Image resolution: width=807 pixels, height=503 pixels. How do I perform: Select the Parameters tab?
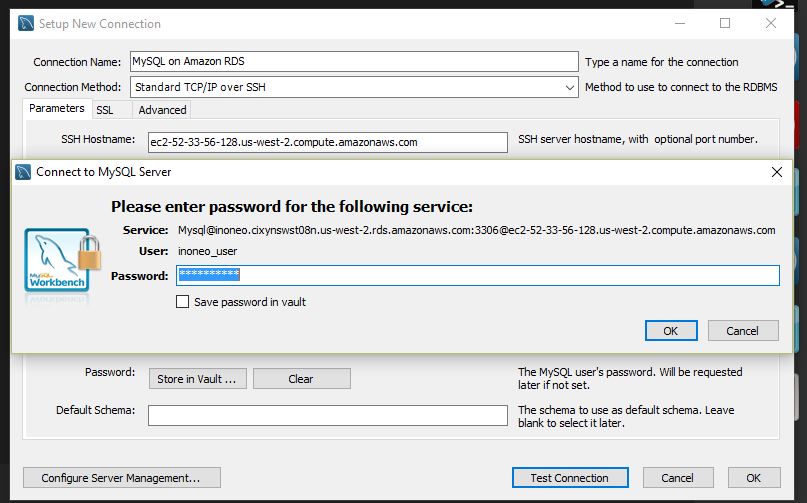57,109
